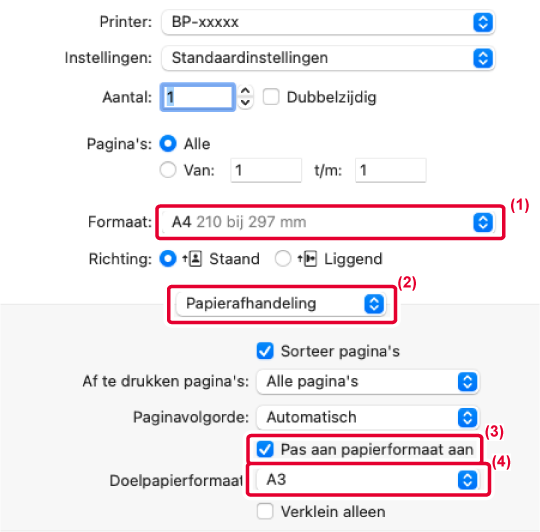Select the Alle pages radio button
Image resolution: width=540 pixels, height=532 pixels.
(x=168, y=144)
